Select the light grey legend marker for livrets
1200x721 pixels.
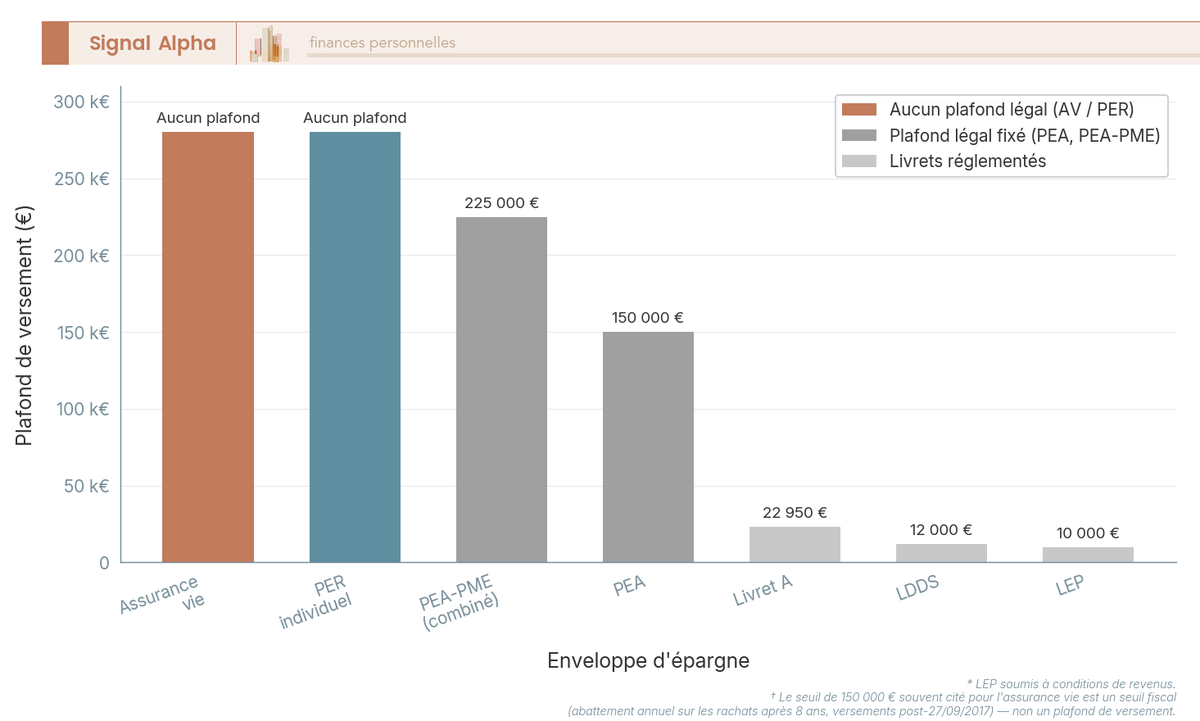click(x=862, y=160)
